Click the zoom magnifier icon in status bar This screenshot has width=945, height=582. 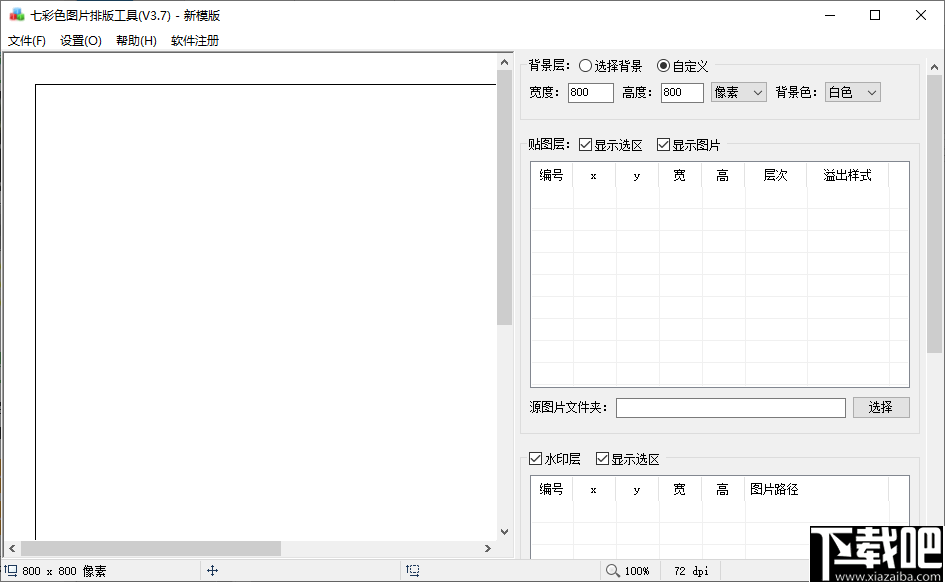click(612, 570)
